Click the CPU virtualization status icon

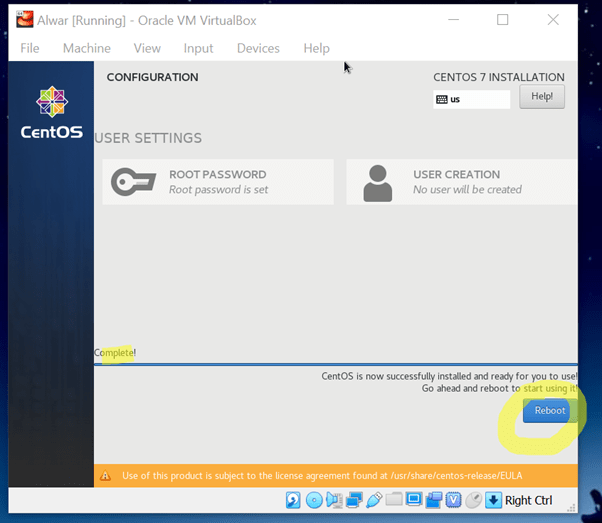[x=453, y=500]
